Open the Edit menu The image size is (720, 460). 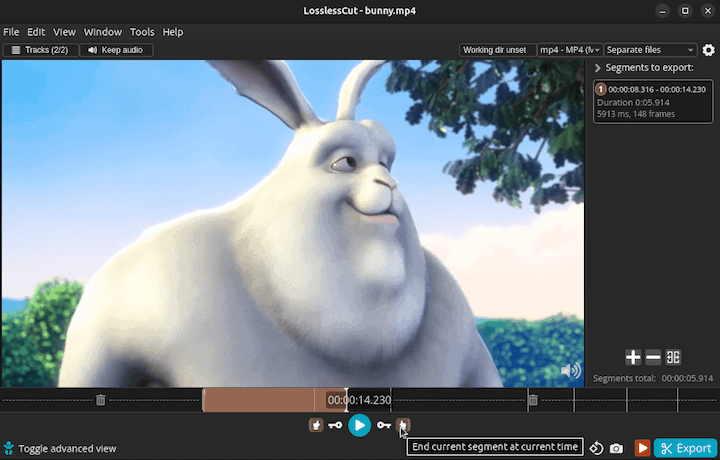coord(36,32)
